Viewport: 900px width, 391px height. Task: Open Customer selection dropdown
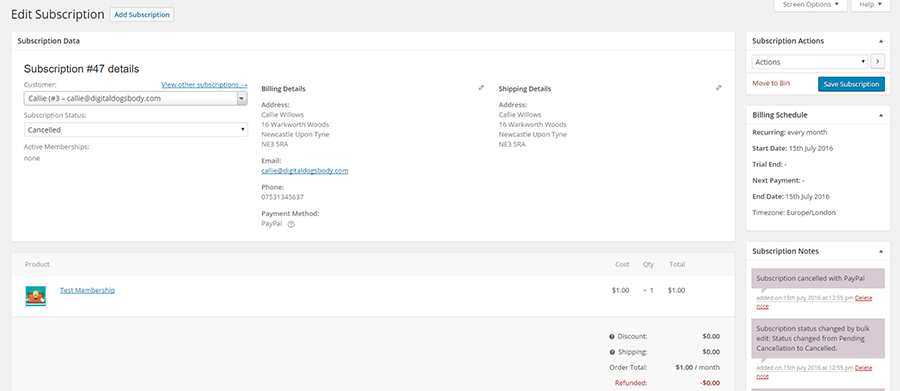(x=135, y=99)
